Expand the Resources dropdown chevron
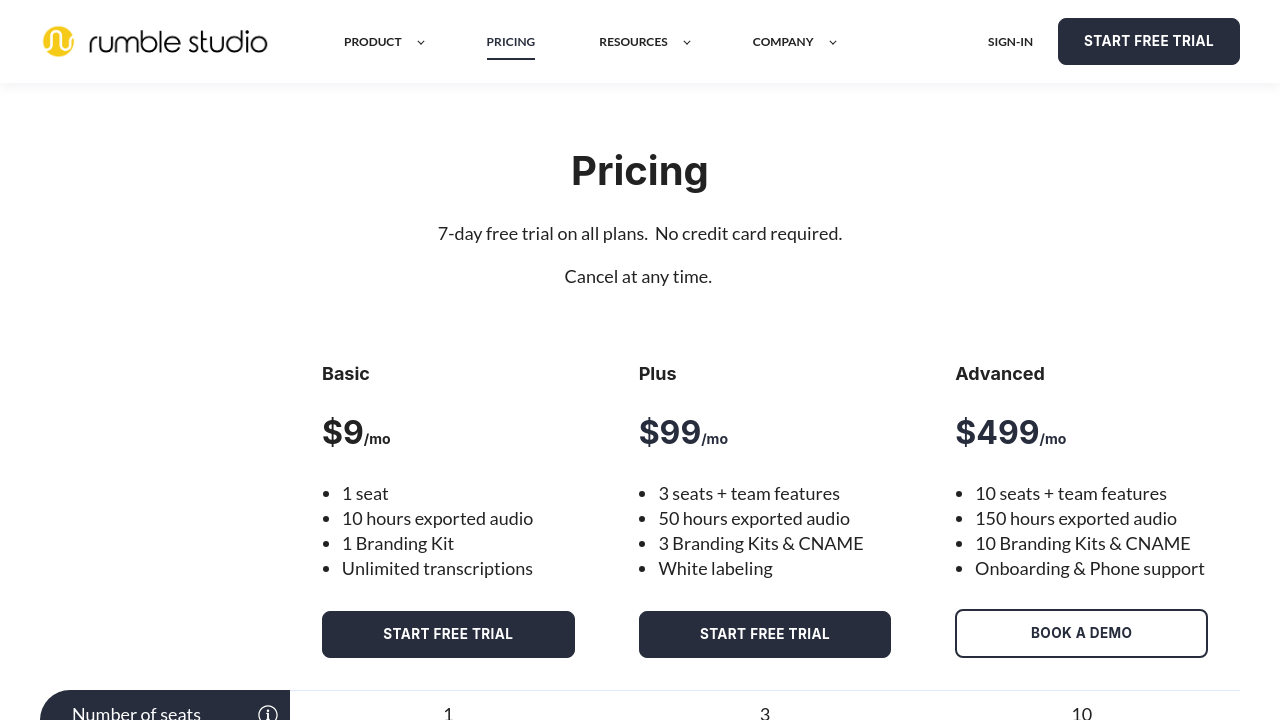 pyautogui.click(x=687, y=42)
